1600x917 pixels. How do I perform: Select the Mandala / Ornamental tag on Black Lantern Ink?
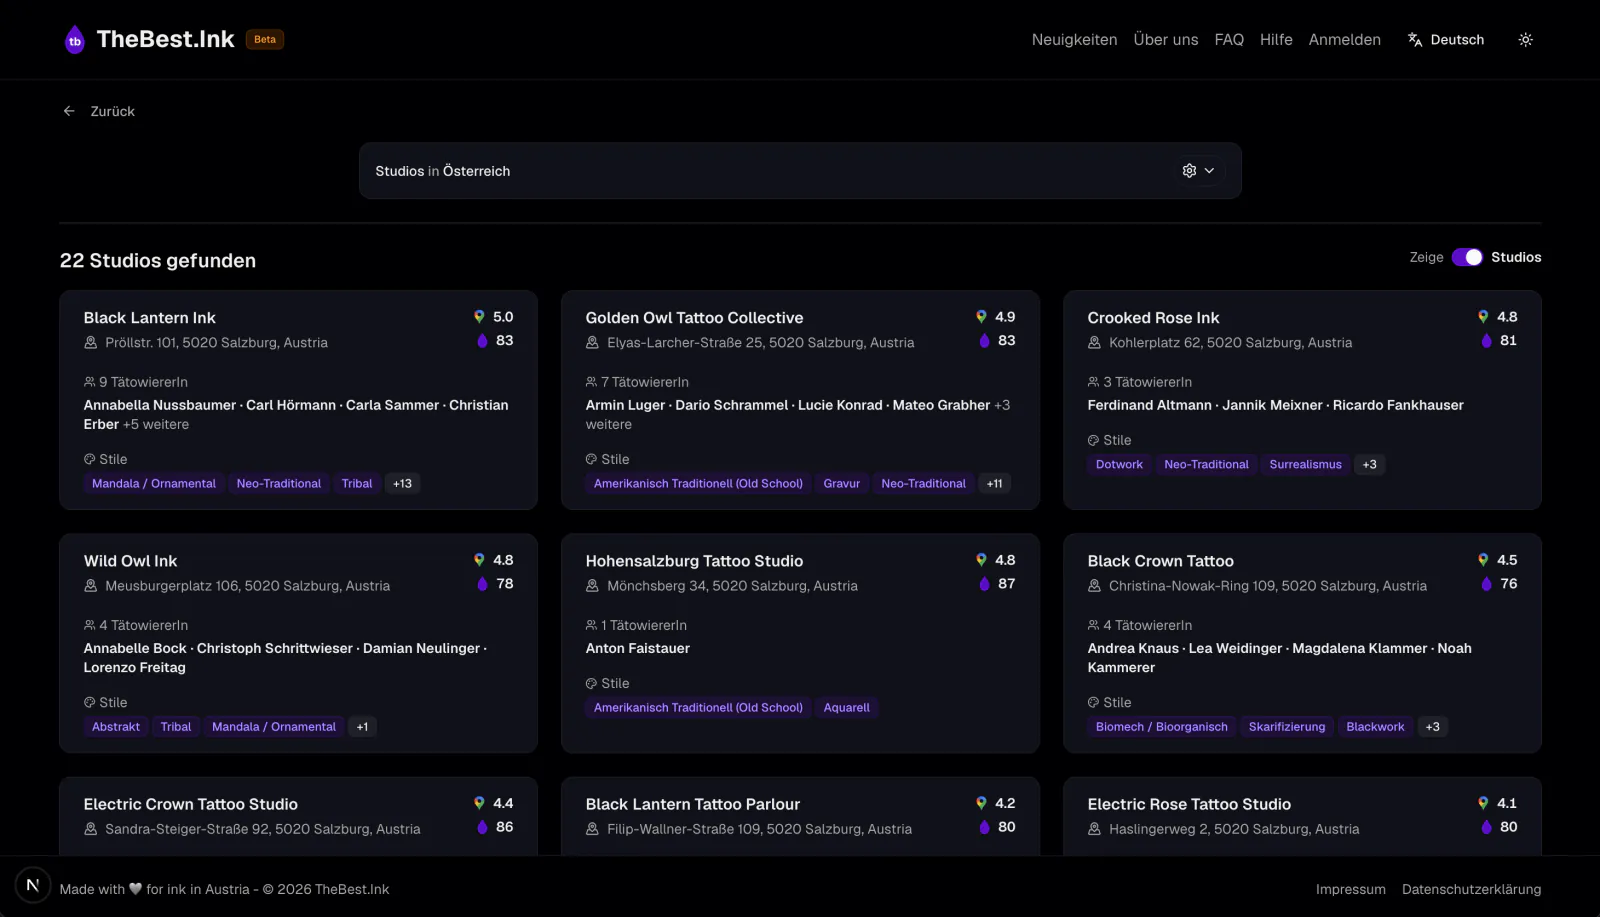point(154,484)
